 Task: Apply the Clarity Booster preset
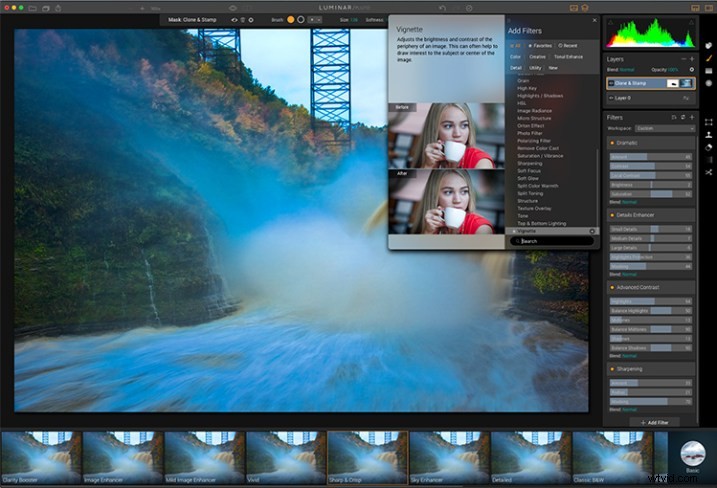(41, 457)
